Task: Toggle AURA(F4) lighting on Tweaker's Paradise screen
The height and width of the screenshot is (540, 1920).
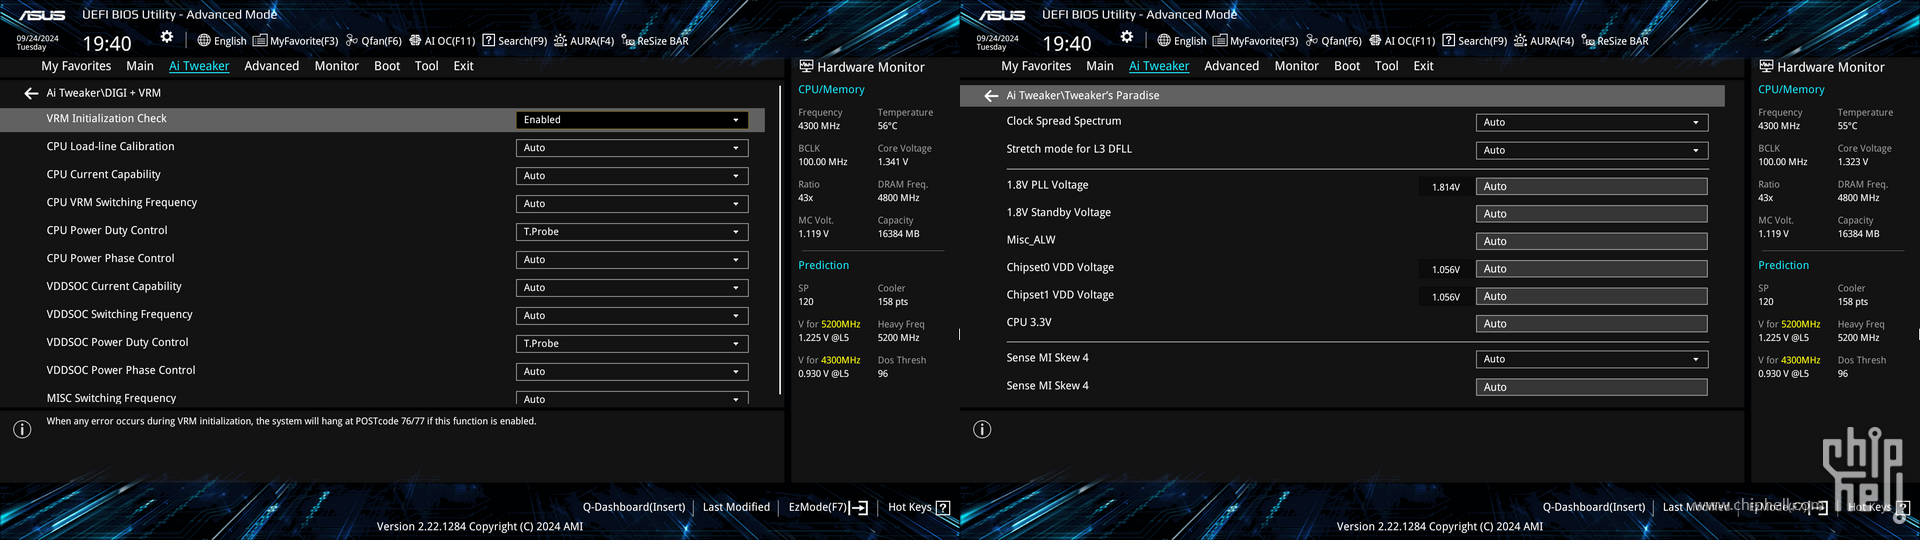Action: coord(1544,41)
